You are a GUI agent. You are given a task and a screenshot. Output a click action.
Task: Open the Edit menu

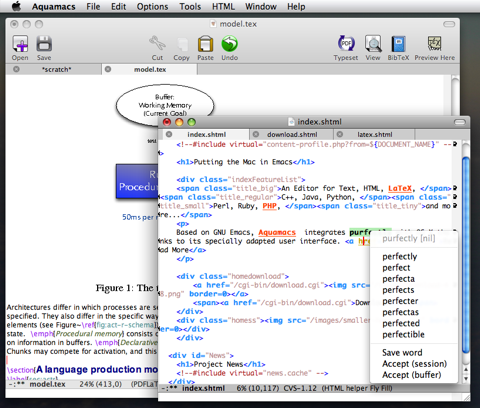coord(118,7)
